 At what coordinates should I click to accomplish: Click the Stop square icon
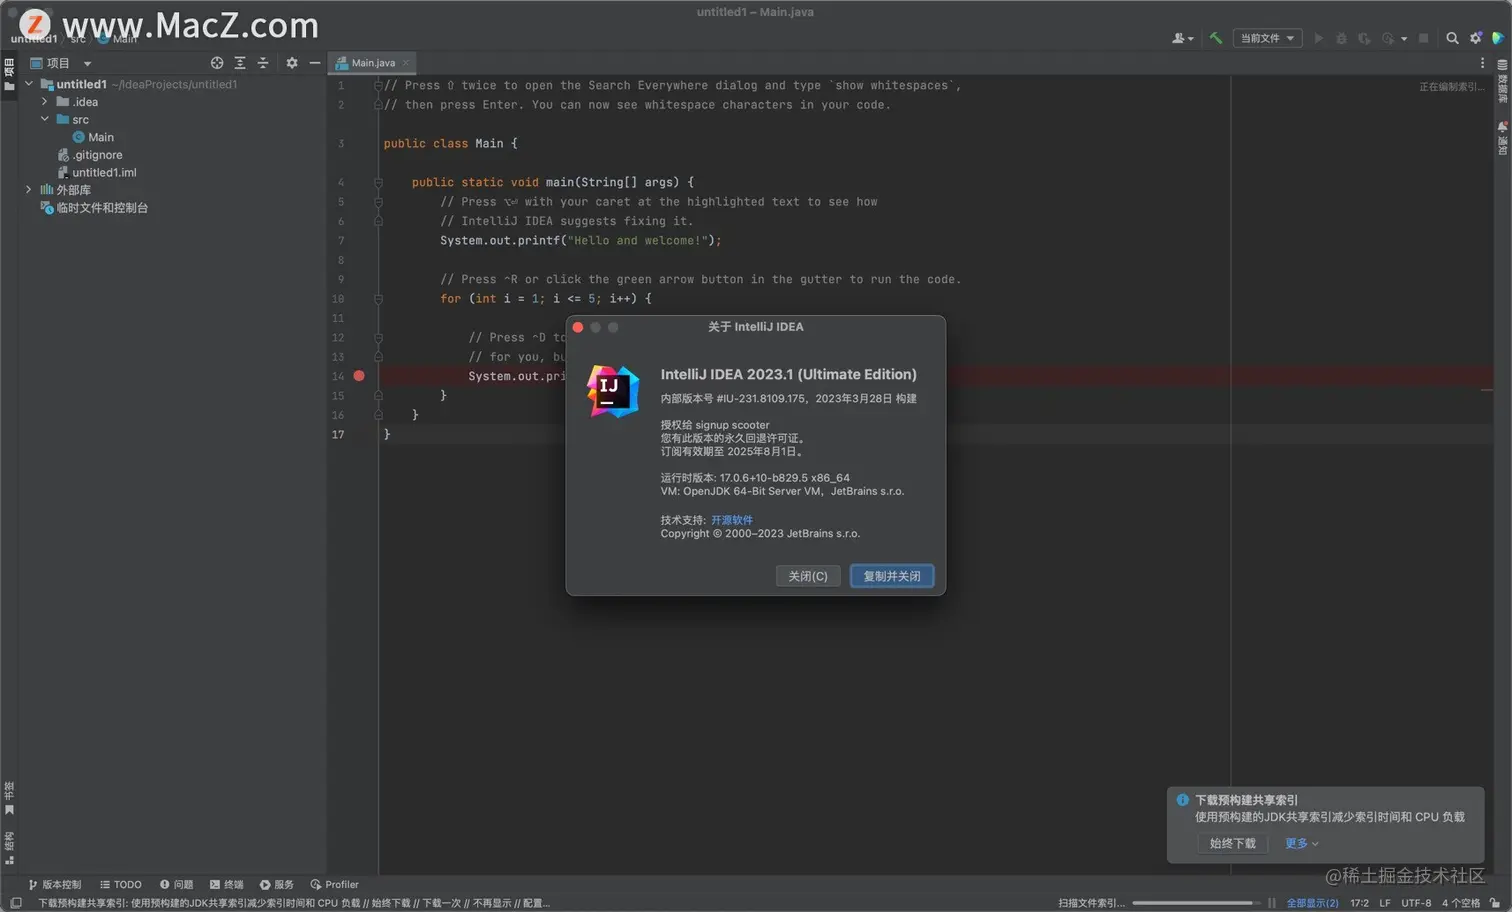click(1424, 38)
